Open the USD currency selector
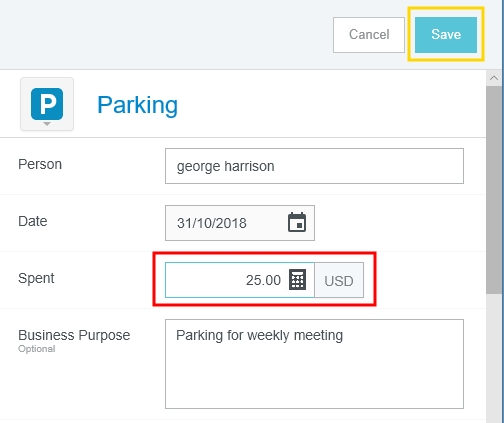504x423 pixels. 339,280
